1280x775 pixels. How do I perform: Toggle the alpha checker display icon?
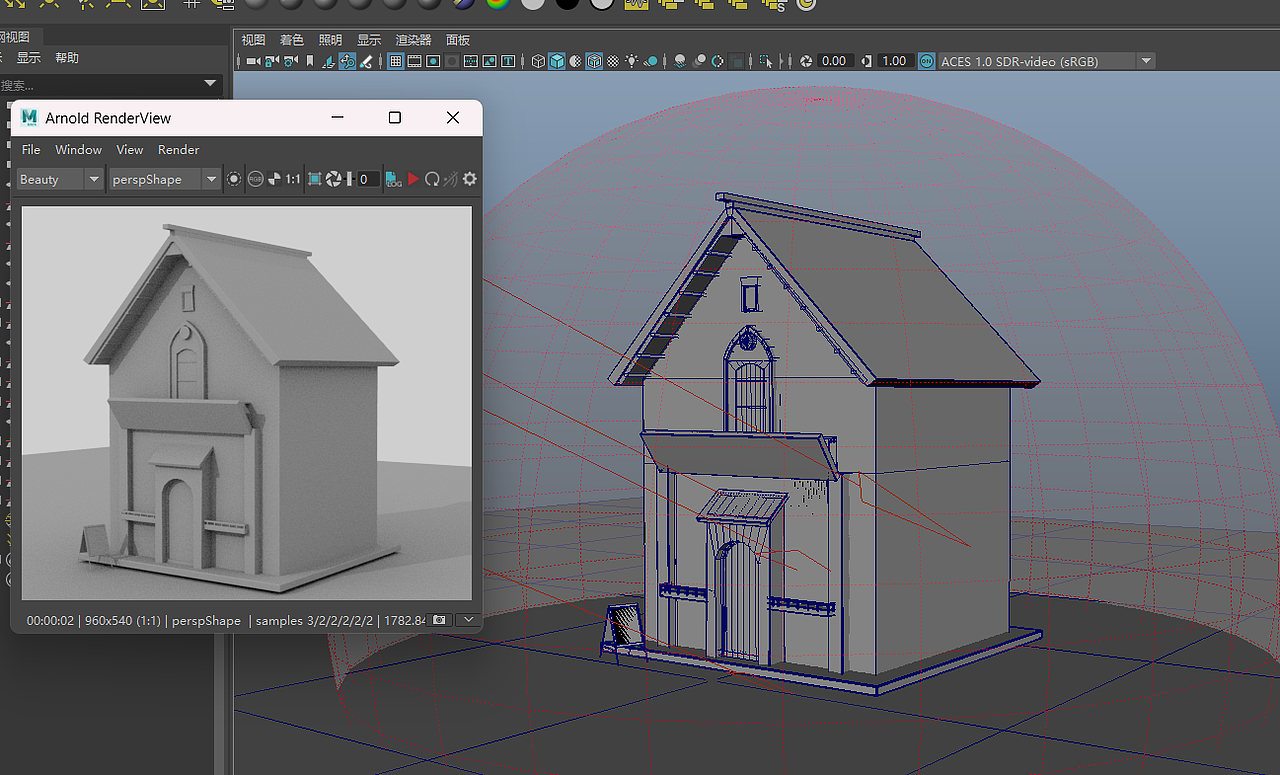[274, 179]
